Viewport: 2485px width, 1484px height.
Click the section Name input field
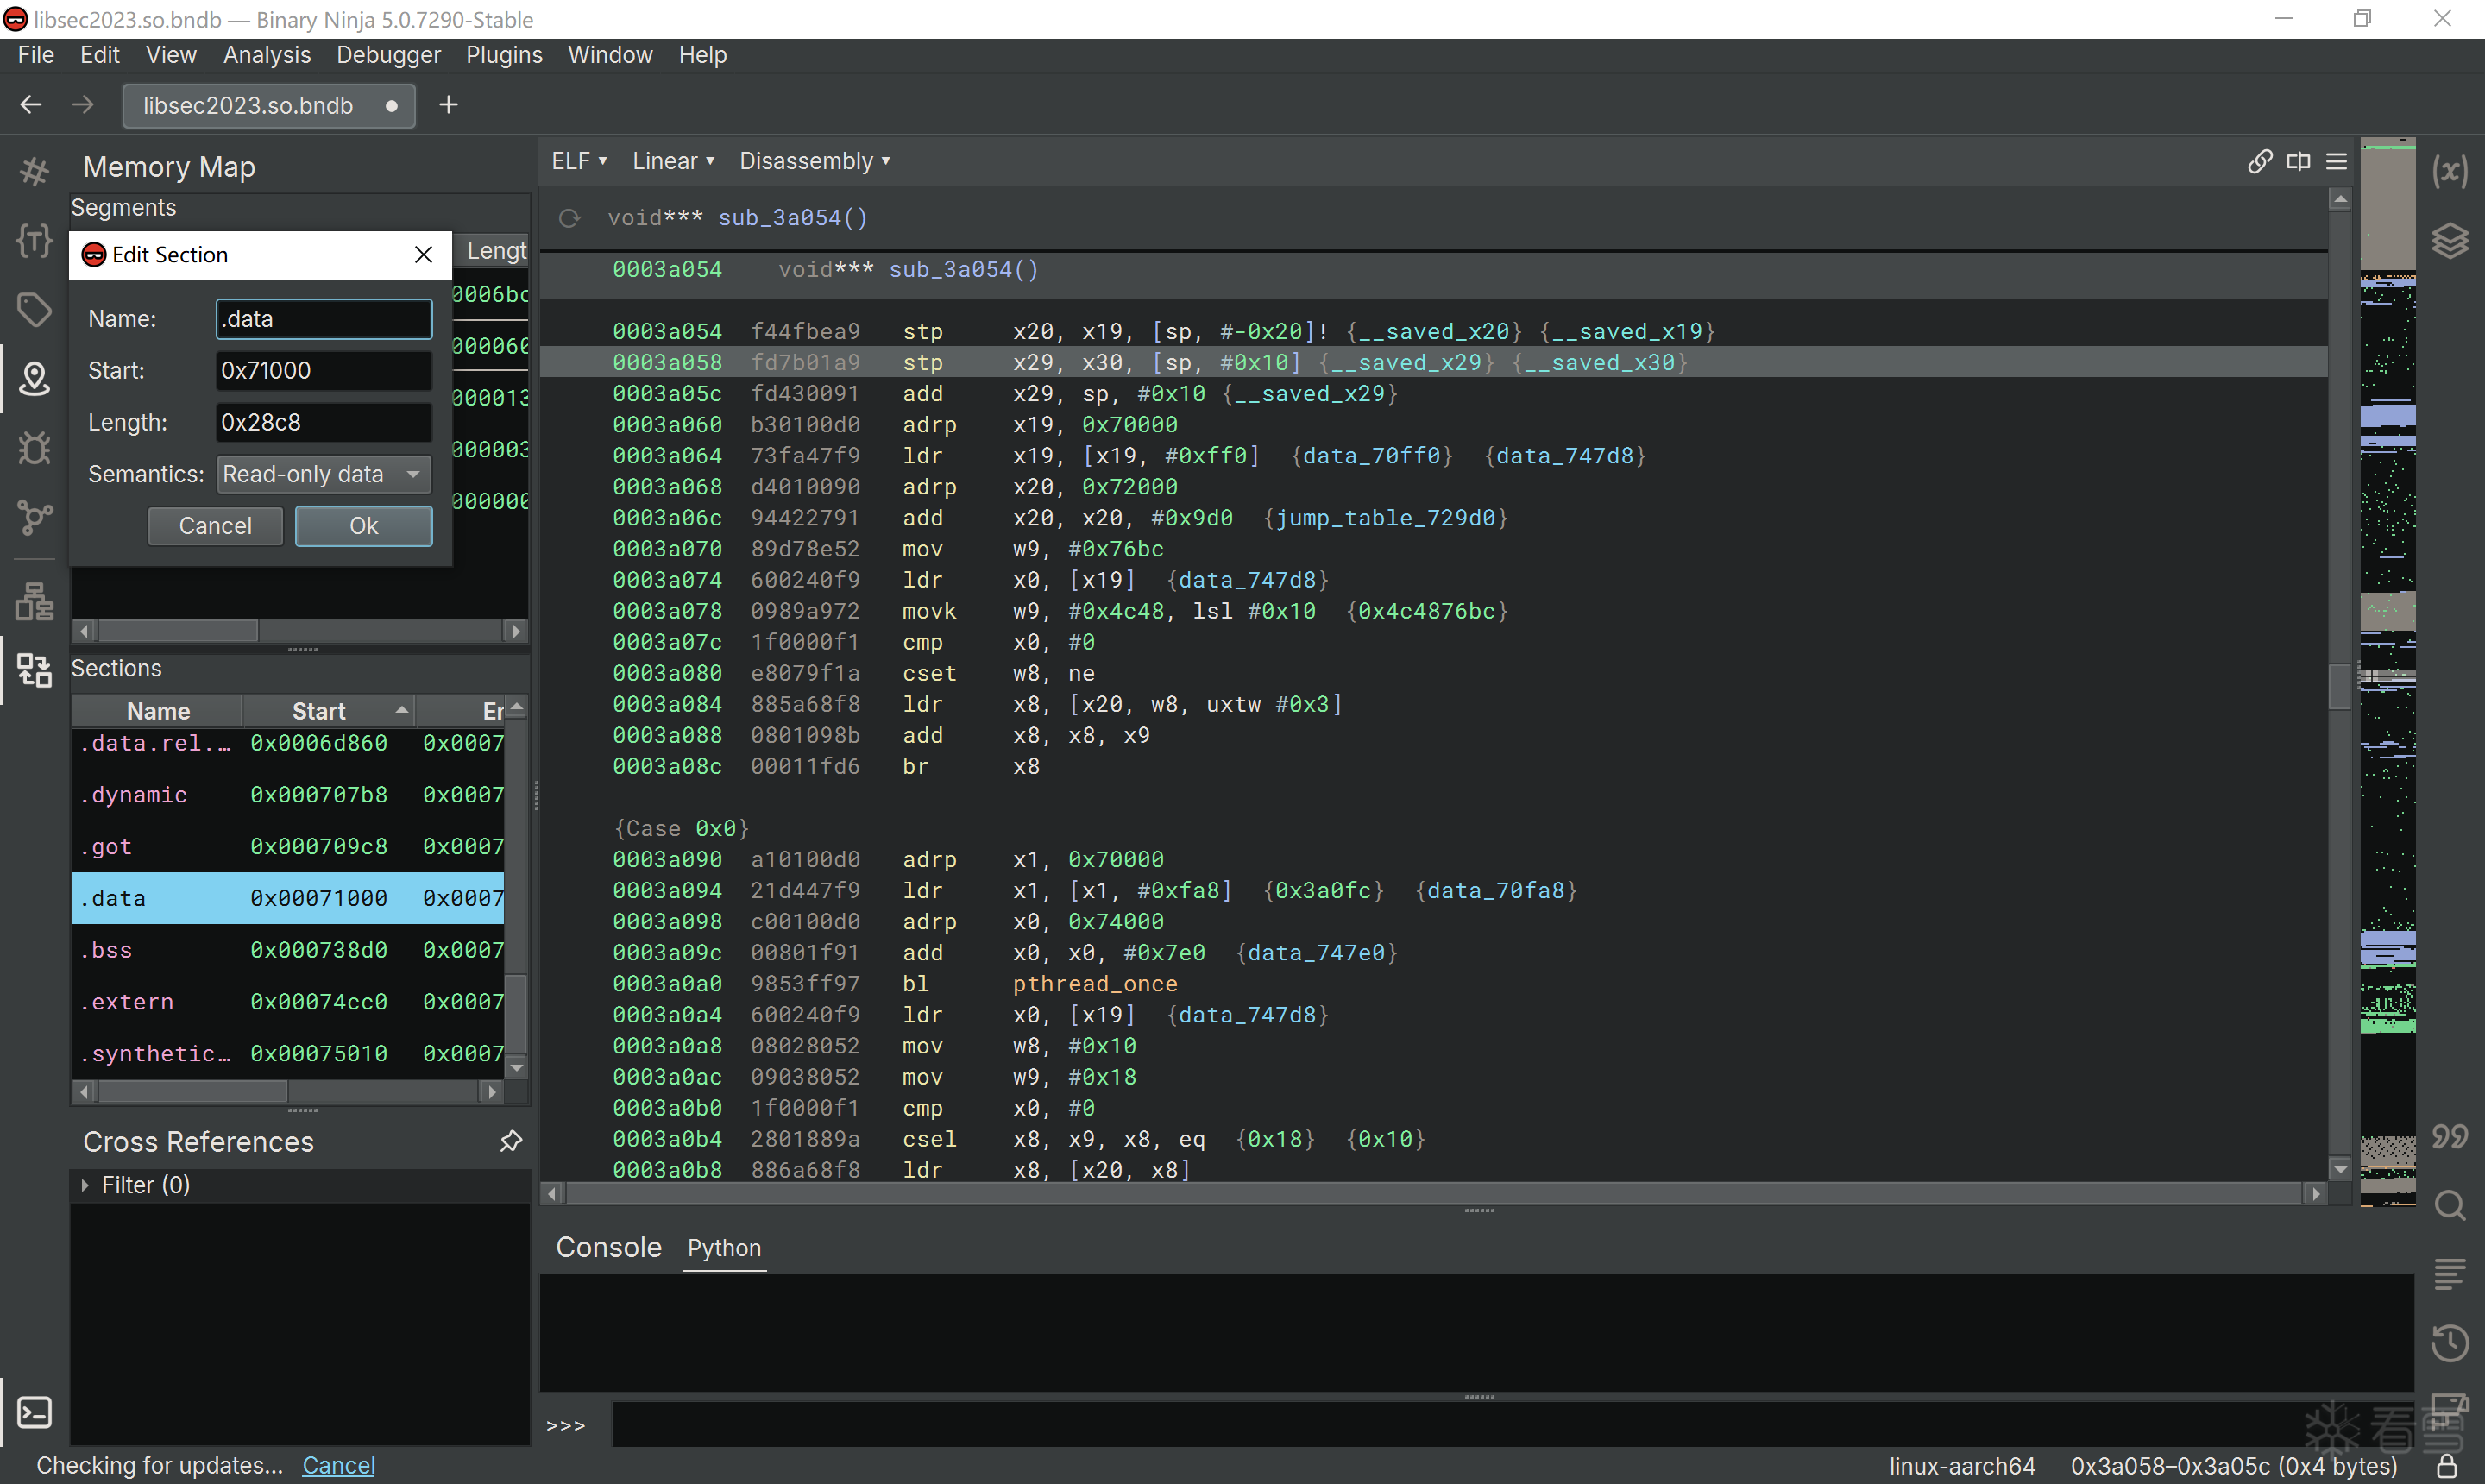(323, 318)
